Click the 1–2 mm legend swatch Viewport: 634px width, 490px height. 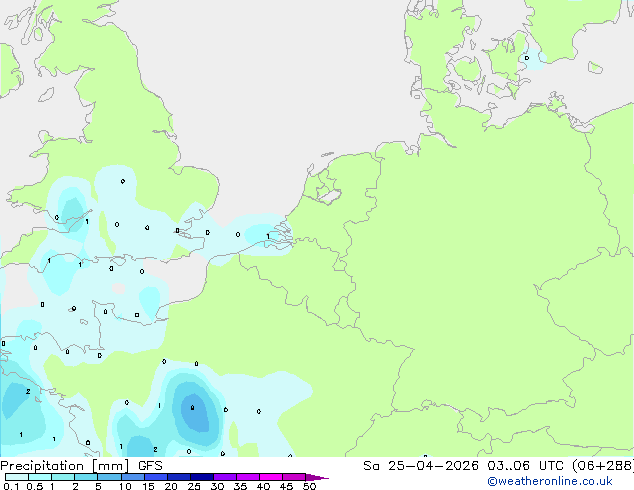(x=63, y=477)
